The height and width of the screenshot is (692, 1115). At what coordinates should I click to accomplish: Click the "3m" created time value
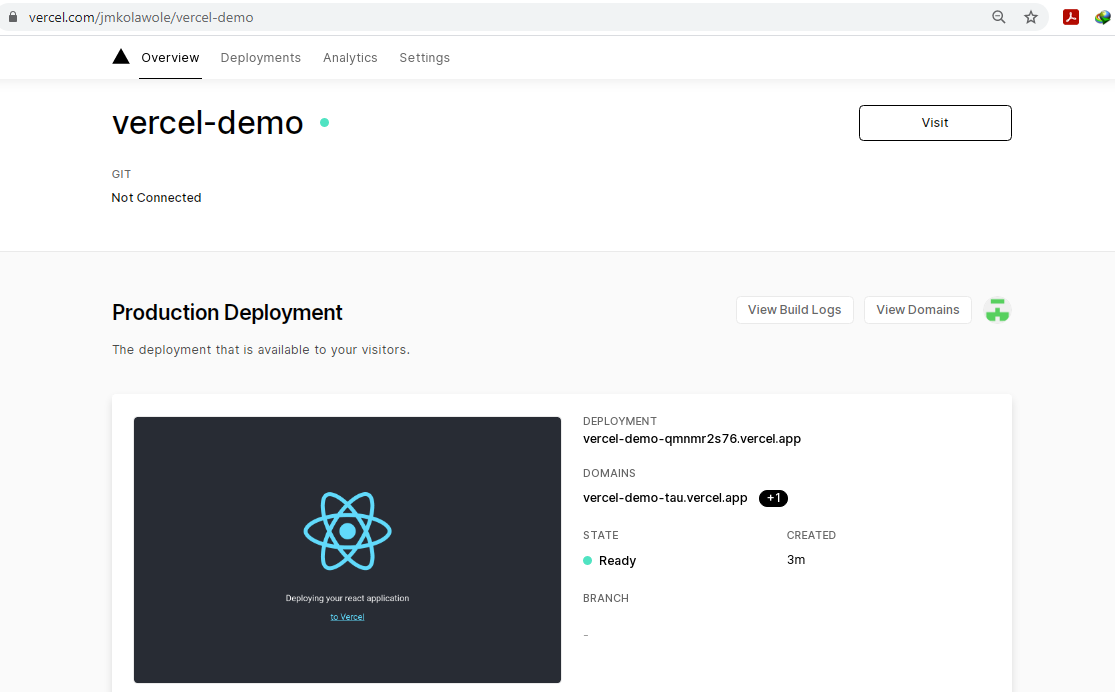click(x=796, y=560)
